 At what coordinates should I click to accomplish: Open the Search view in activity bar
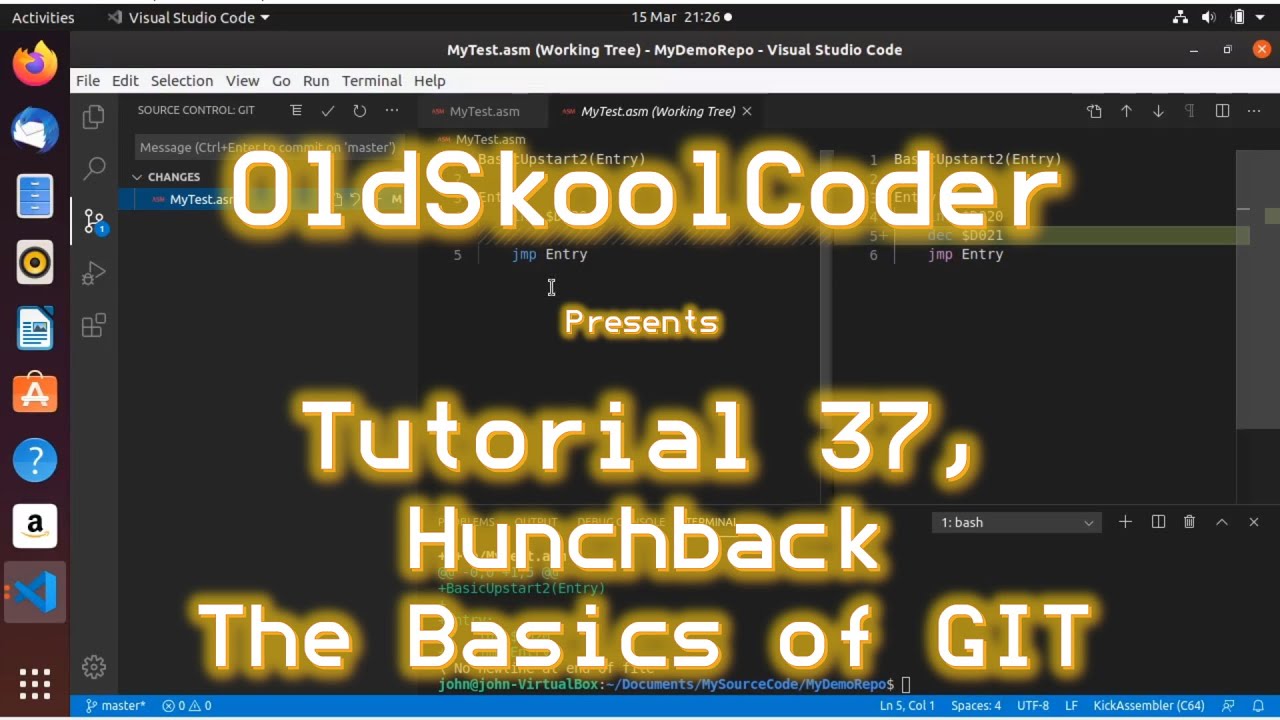point(94,168)
